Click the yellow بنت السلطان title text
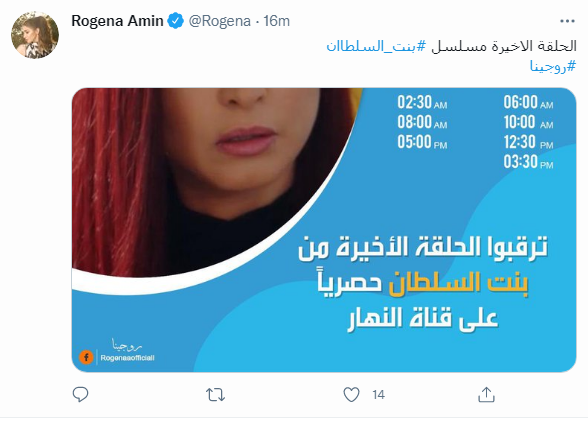The height and width of the screenshot is (422, 588). (x=458, y=284)
